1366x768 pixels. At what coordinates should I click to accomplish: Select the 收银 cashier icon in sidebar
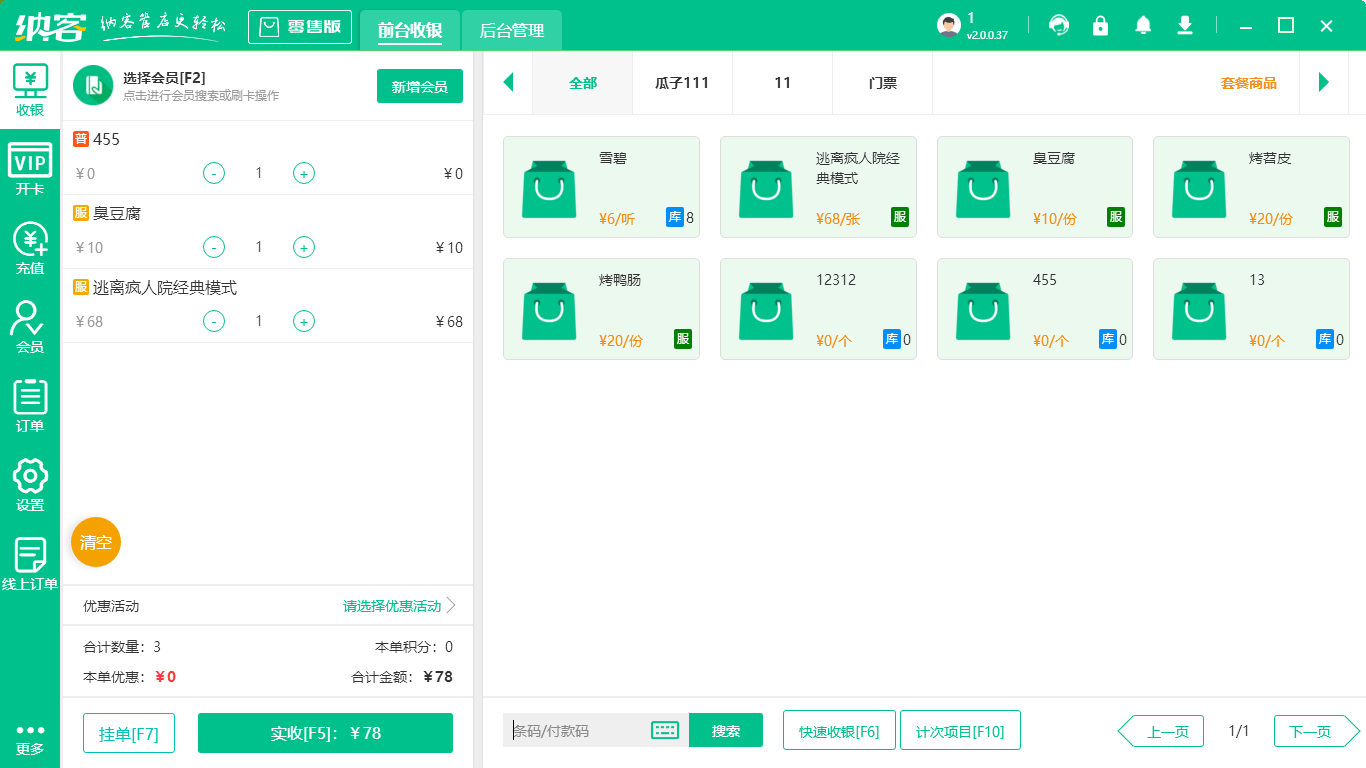click(x=30, y=90)
